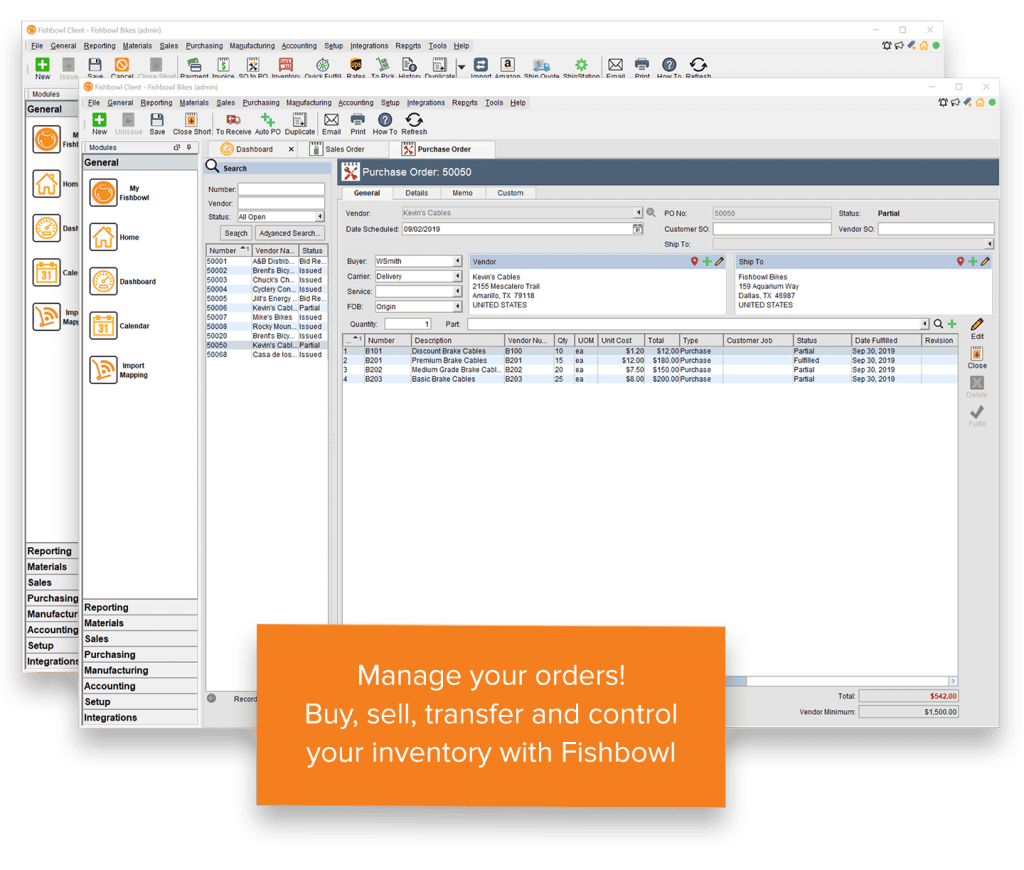The height and width of the screenshot is (870, 1024).
Task: Expand the Purchasing module group in front window
Action: 140,654
